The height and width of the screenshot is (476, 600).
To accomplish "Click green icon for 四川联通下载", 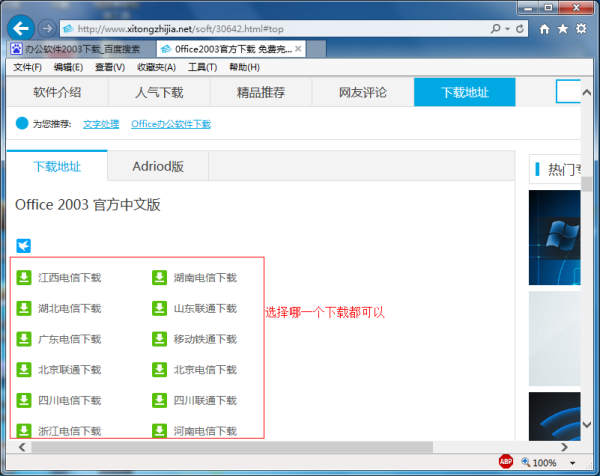I will (159, 400).
